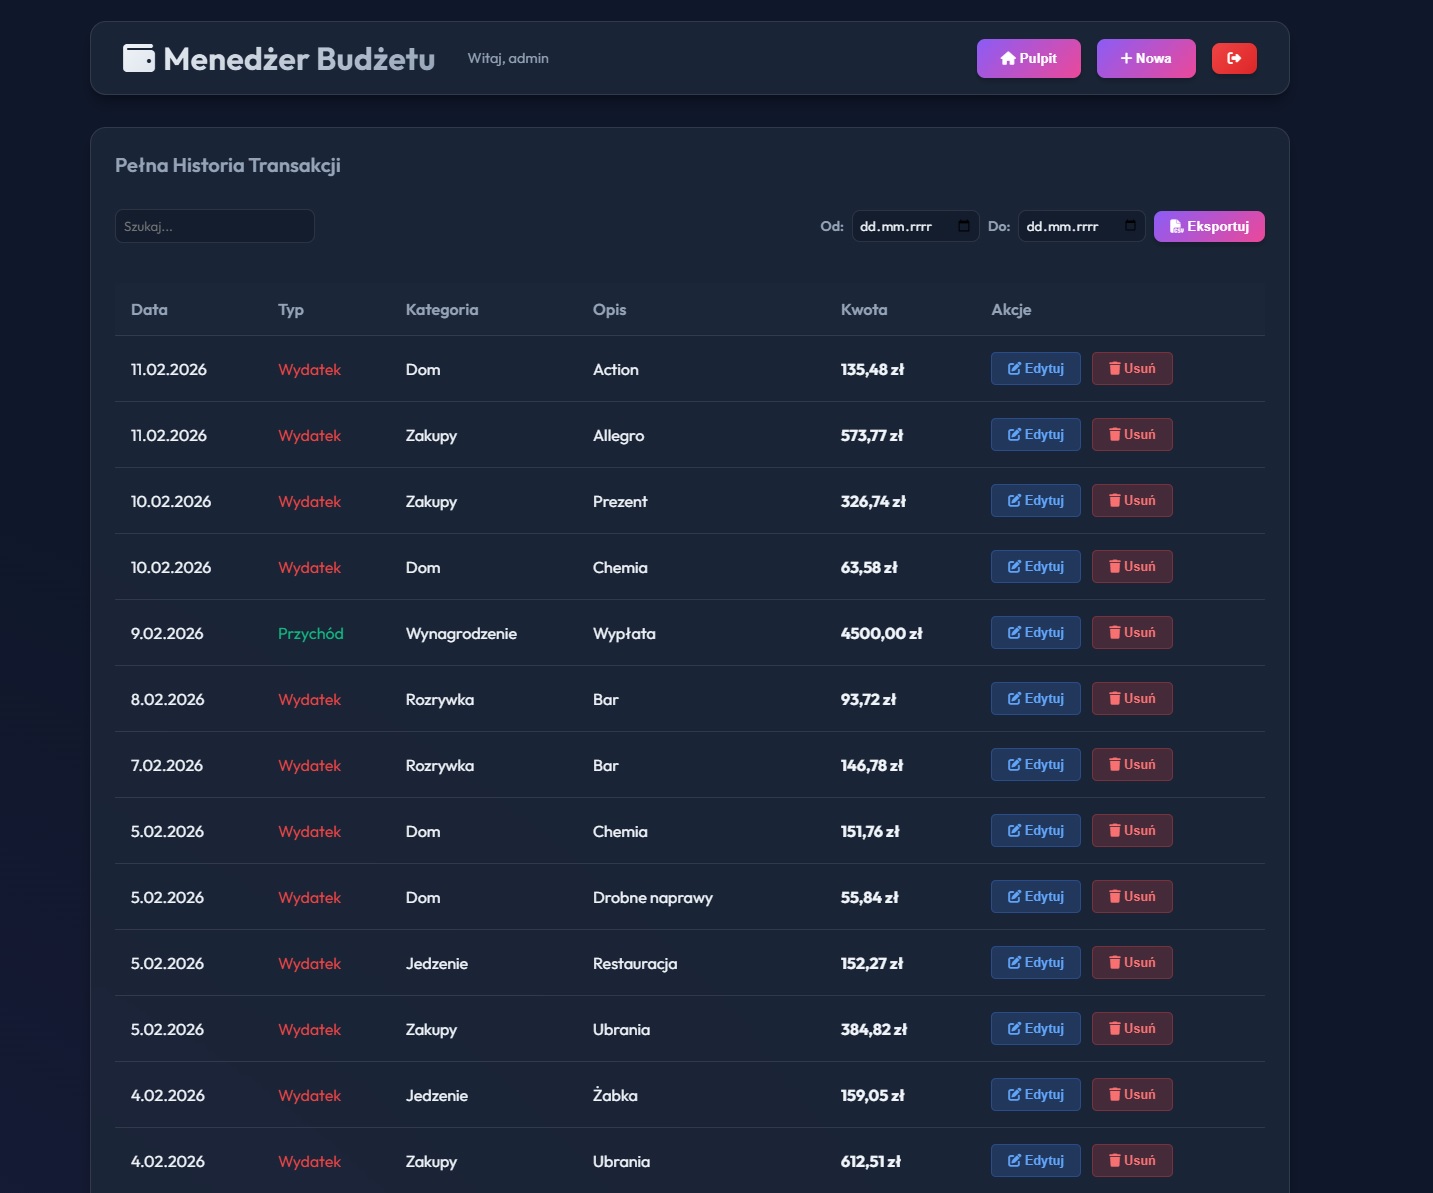This screenshot has height=1193, width=1433.
Task: Open calendar picker in the Od date field
Action: pyautogui.click(x=964, y=226)
